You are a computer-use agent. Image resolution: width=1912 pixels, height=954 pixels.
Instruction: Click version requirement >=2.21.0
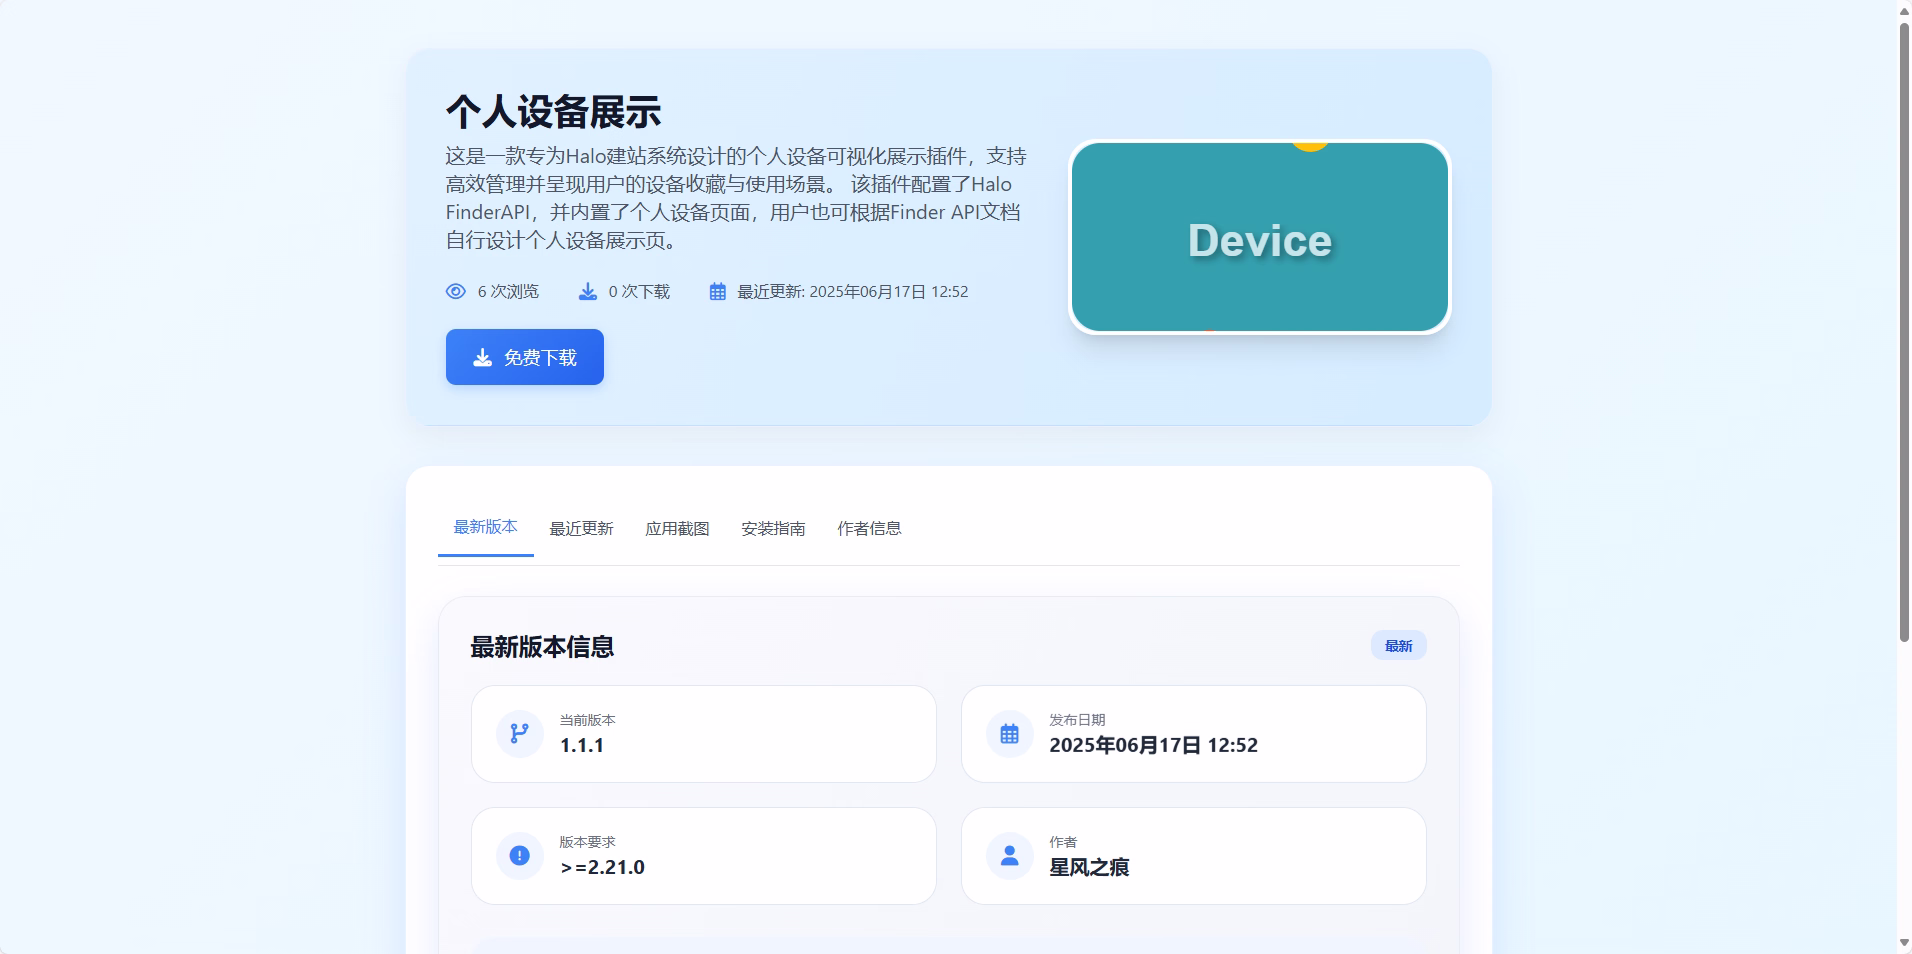coord(603,867)
